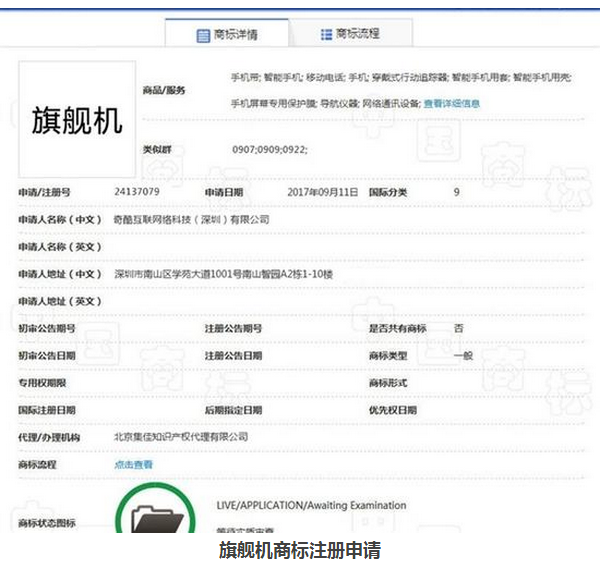
Task: Click the 商标详情 document icon
Action: [x=203, y=36]
